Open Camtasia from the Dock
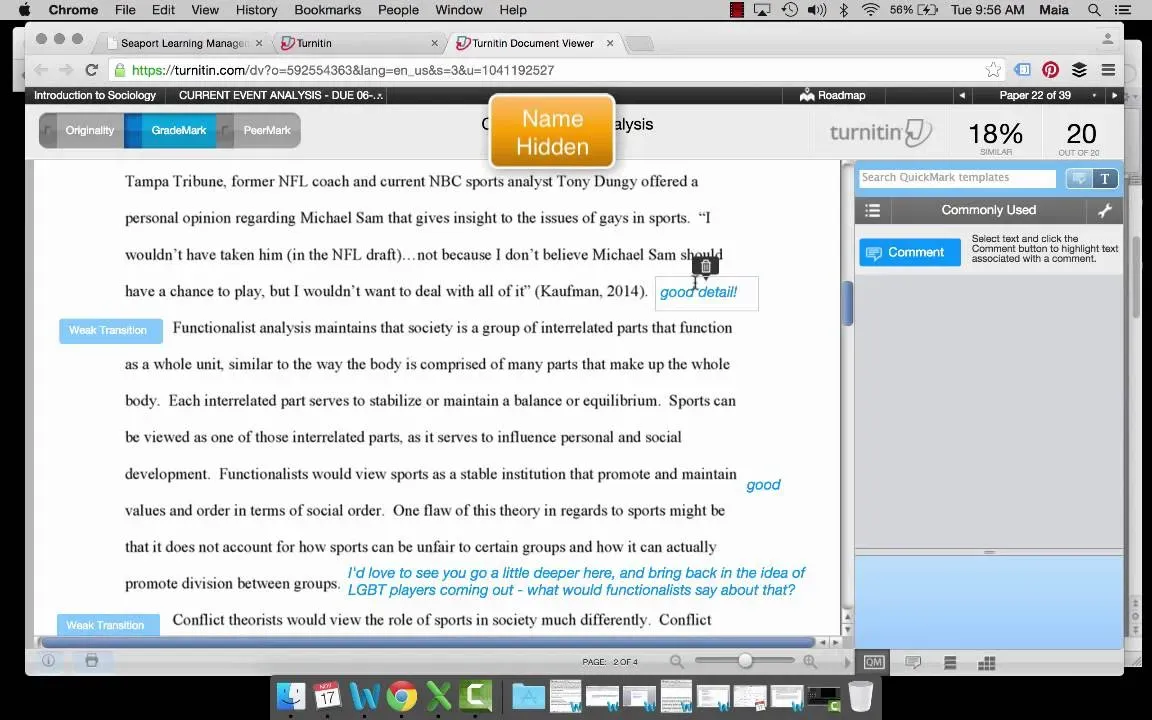This screenshot has height=720, width=1152. click(475, 696)
